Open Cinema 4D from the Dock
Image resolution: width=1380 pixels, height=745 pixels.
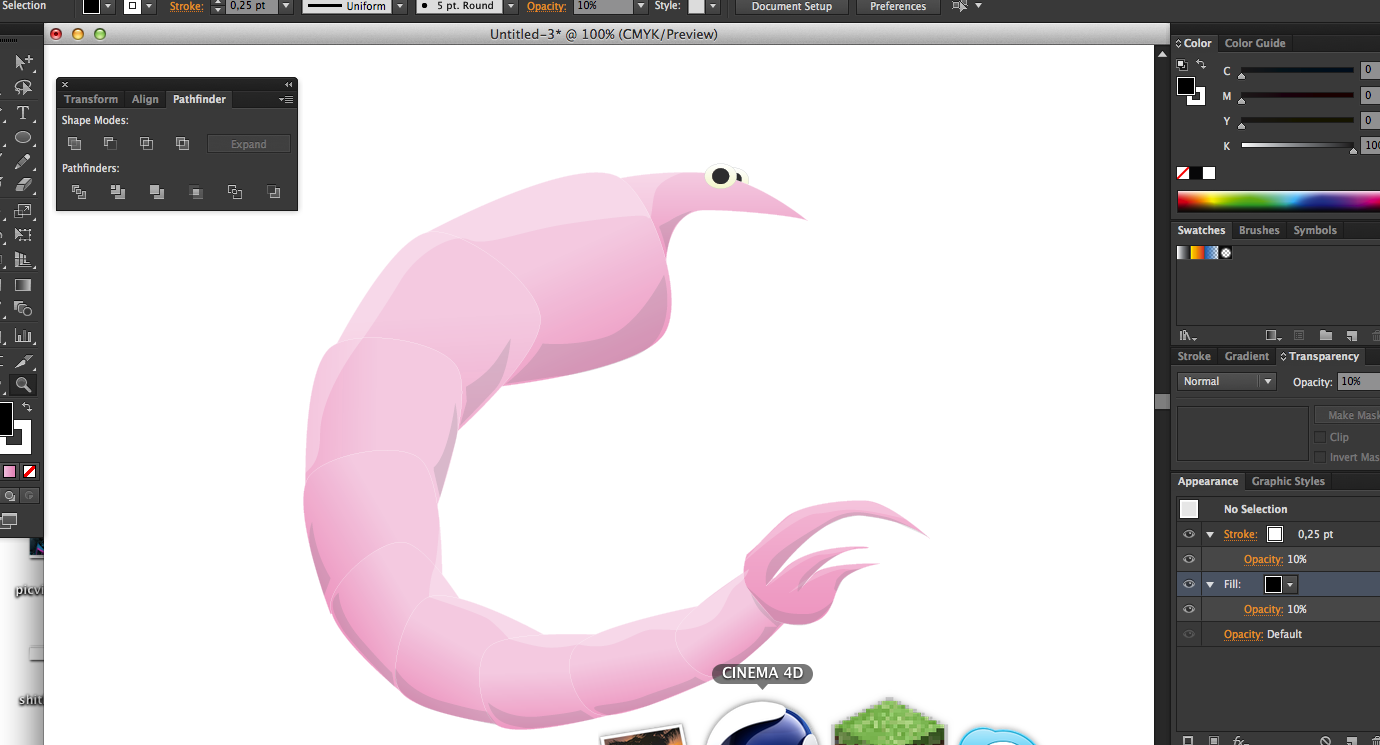763,724
